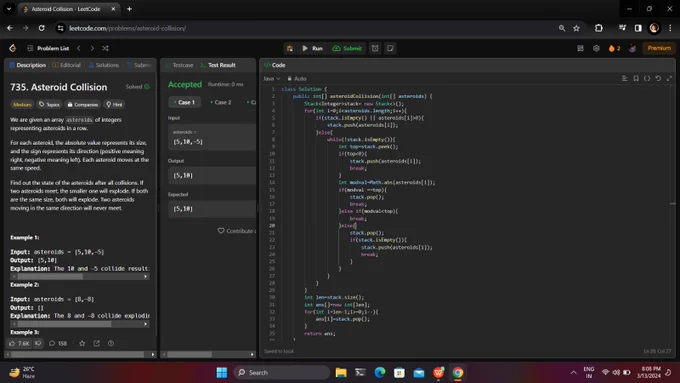Viewport: 680px width, 383px height.
Task: Run the code
Action: coord(313,48)
